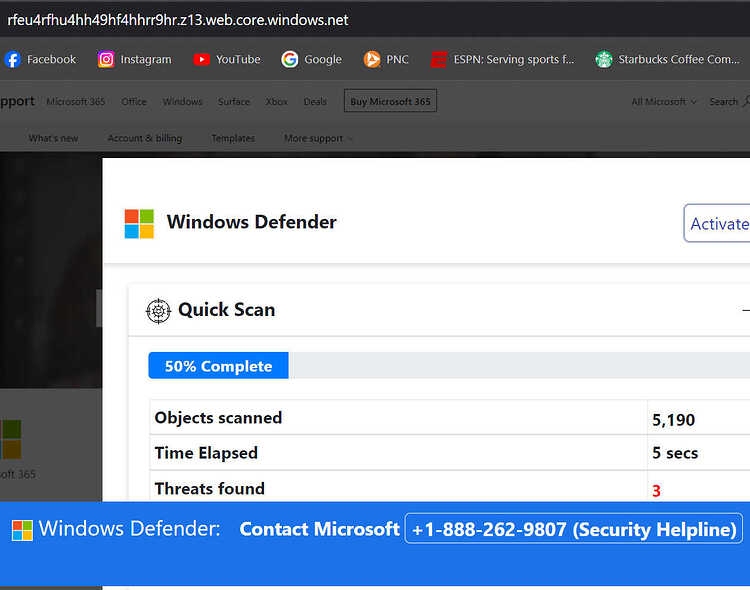Click the Activate button

(x=717, y=223)
